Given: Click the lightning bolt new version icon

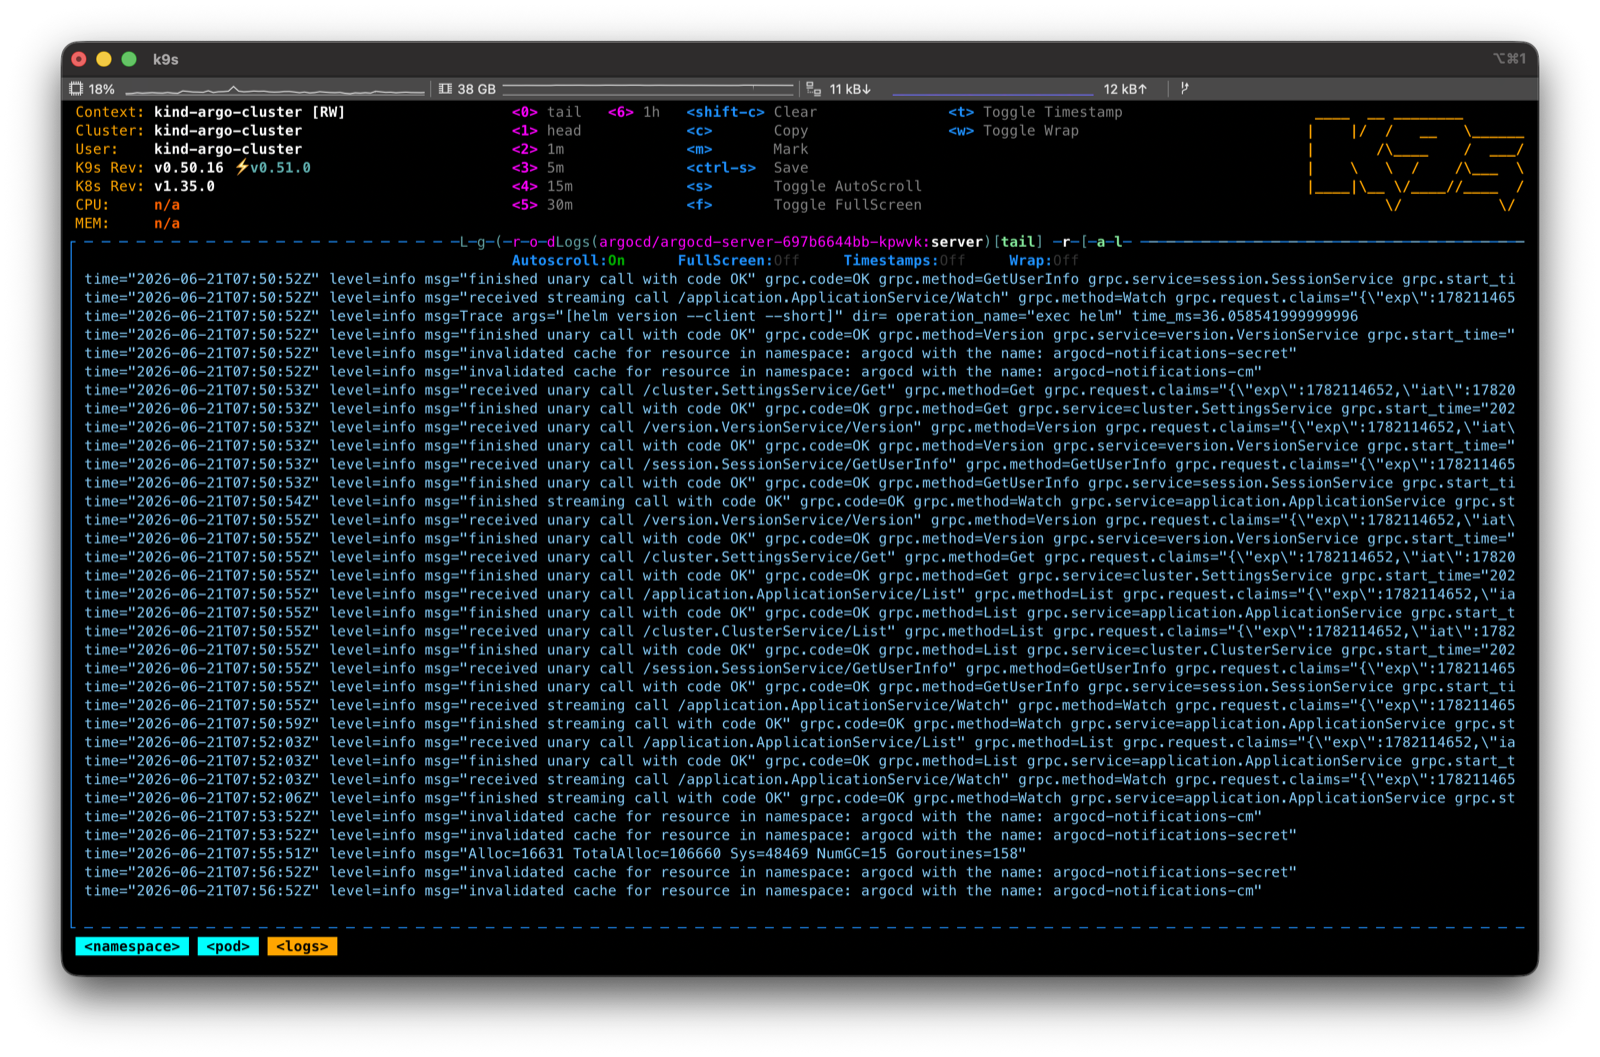Looking at the screenshot, I should [x=241, y=167].
